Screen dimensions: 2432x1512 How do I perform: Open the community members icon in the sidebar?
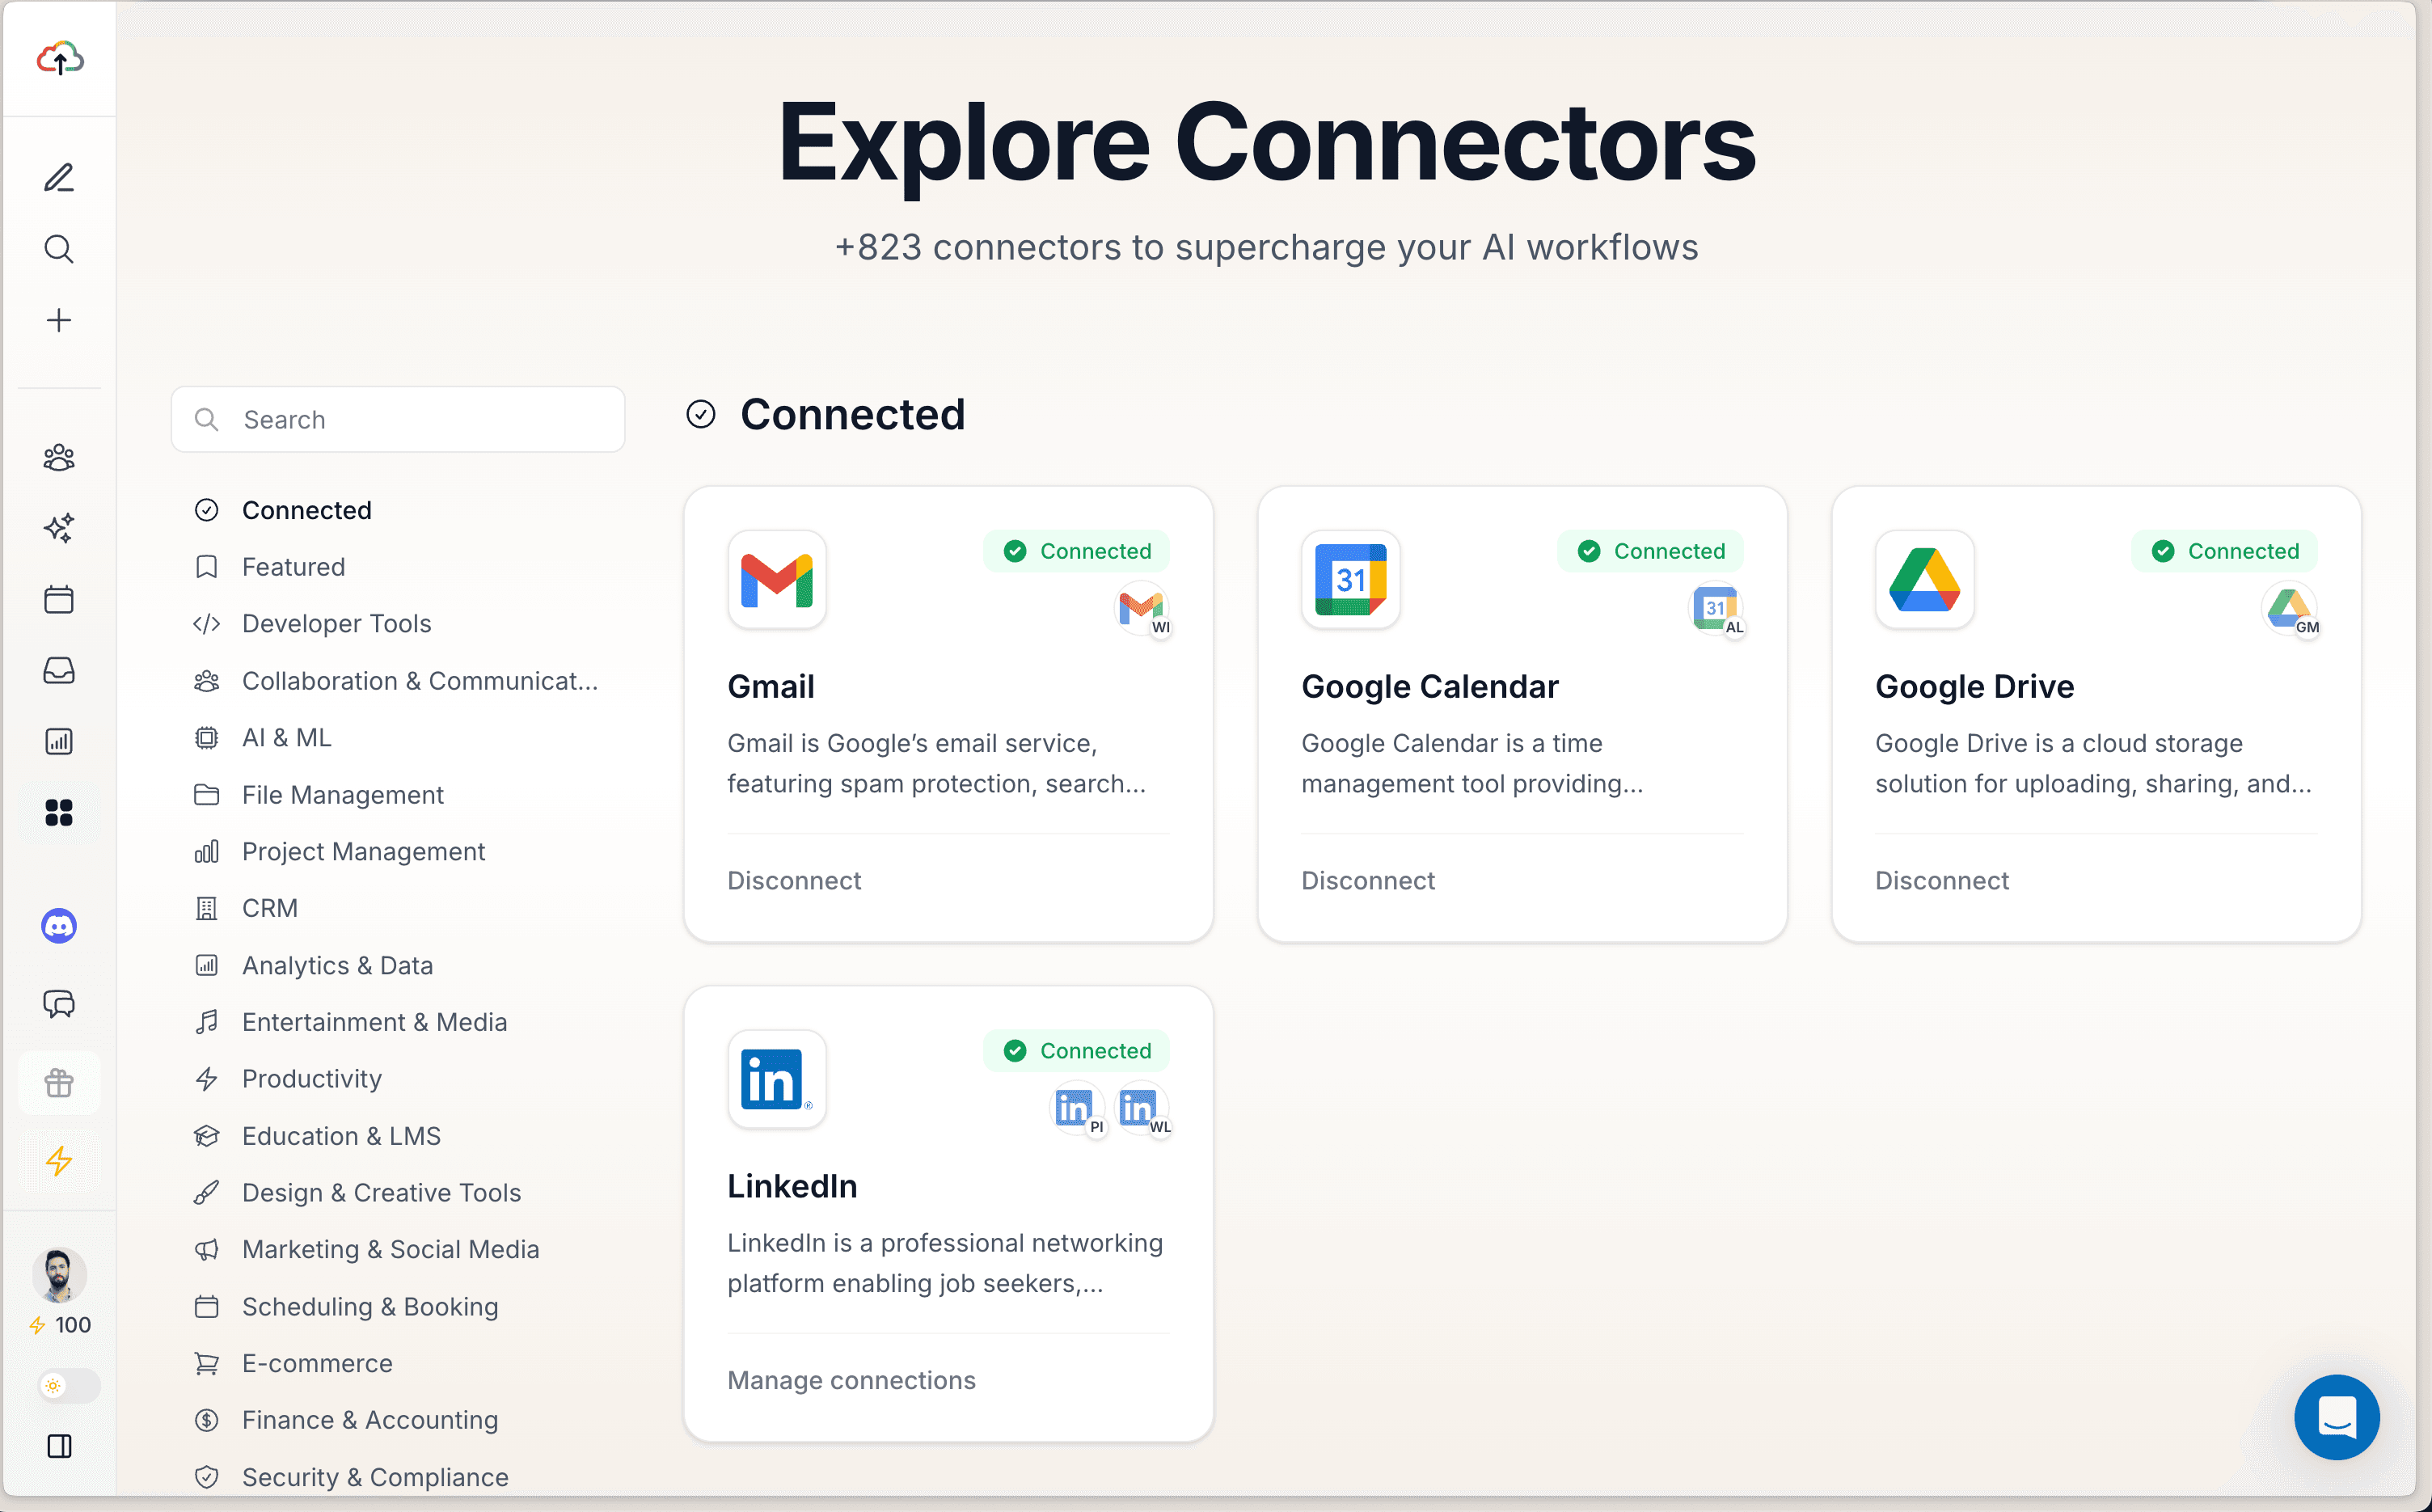tap(59, 457)
